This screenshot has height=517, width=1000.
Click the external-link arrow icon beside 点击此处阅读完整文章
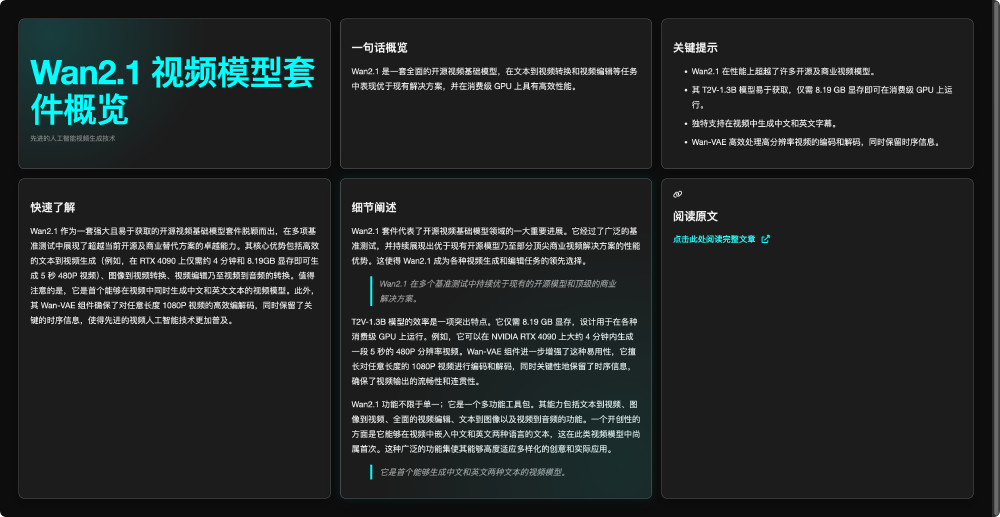coord(765,239)
